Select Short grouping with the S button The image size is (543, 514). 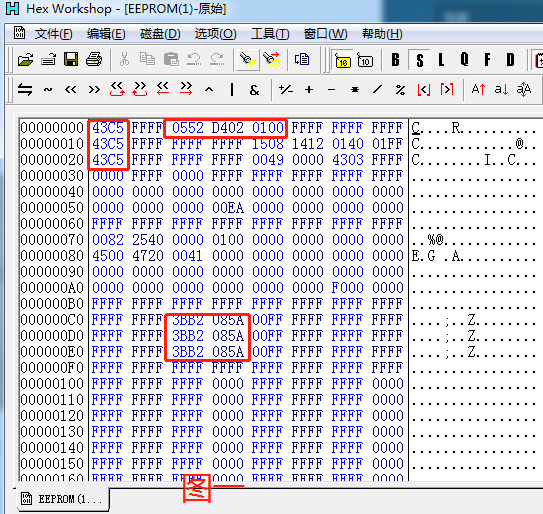419,60
